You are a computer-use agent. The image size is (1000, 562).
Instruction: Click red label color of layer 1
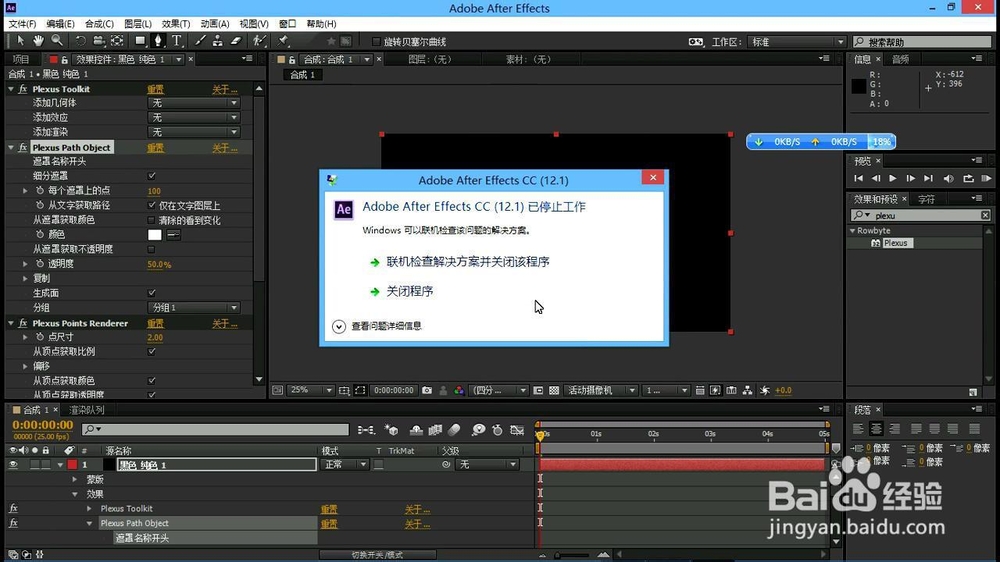point(72,465)
